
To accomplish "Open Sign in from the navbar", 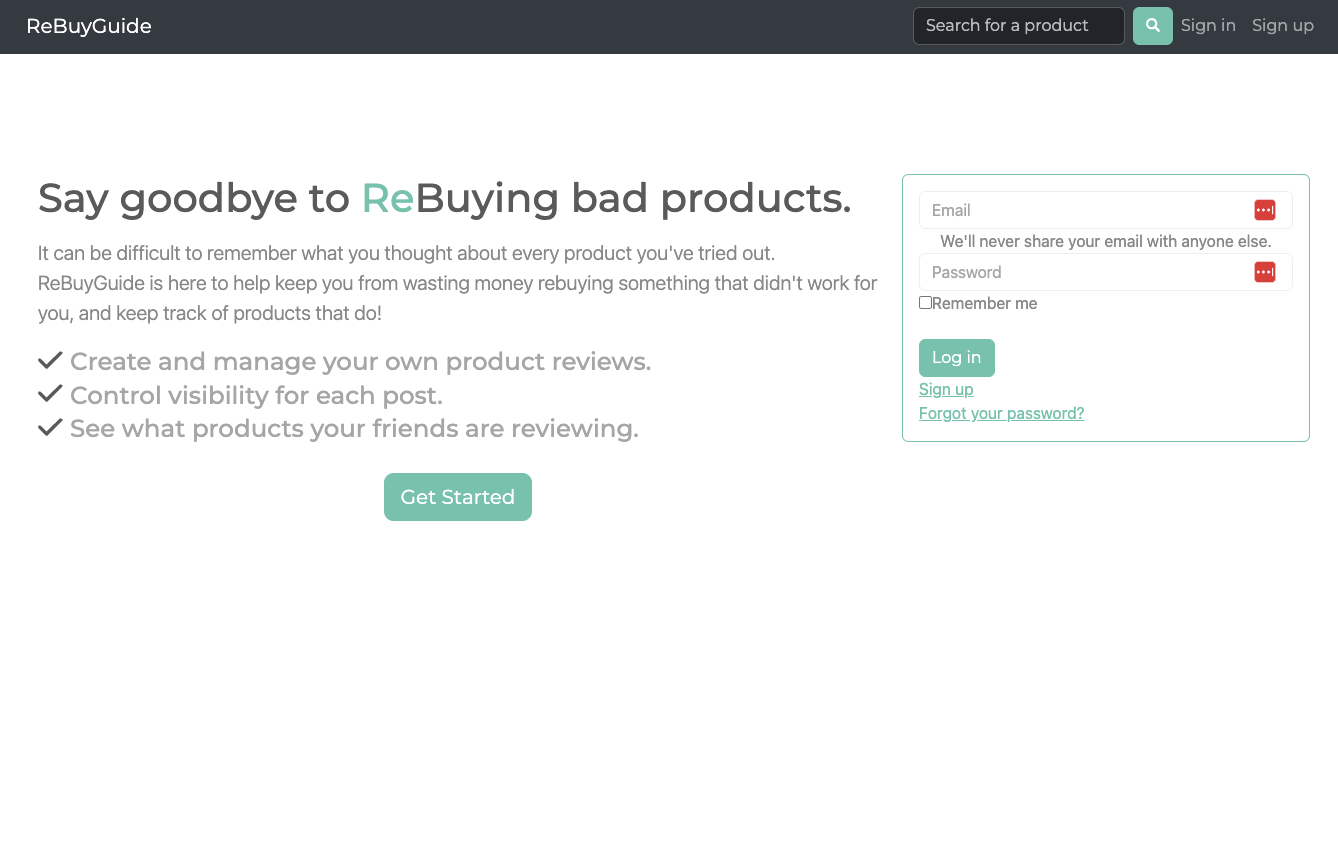I will click(1208, 26).
